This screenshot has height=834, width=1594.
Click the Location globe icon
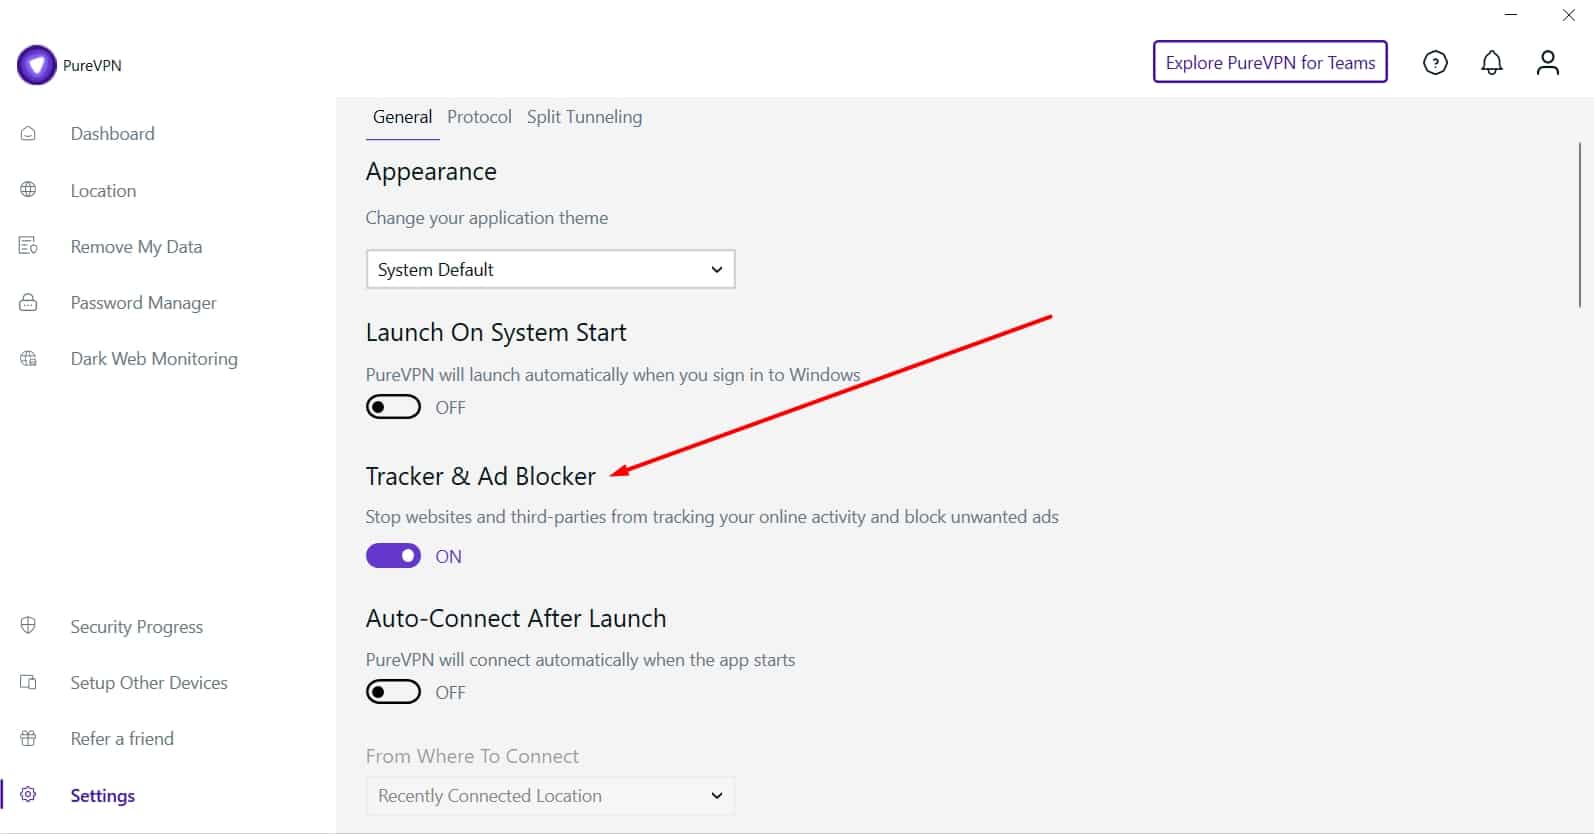click(28, 190)
